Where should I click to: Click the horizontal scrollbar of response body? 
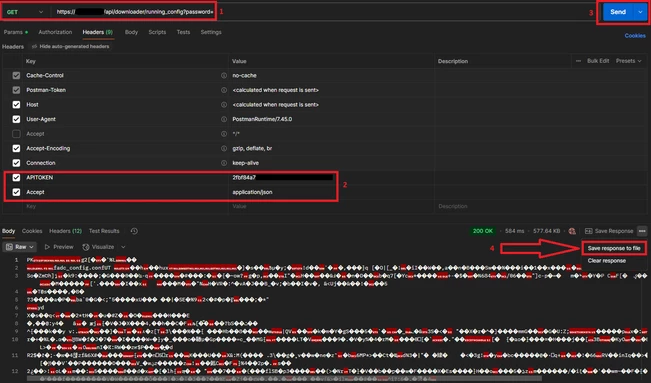284,378
